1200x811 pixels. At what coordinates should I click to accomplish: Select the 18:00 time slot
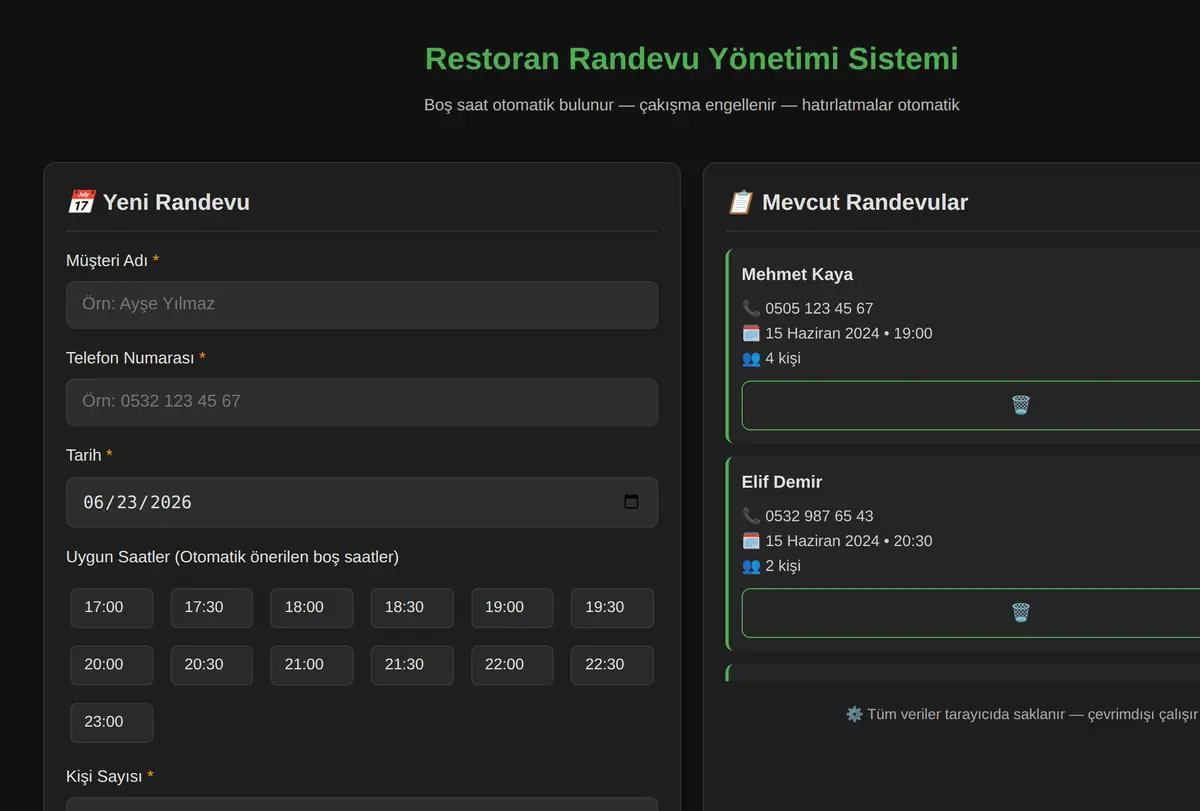point(312,607)
